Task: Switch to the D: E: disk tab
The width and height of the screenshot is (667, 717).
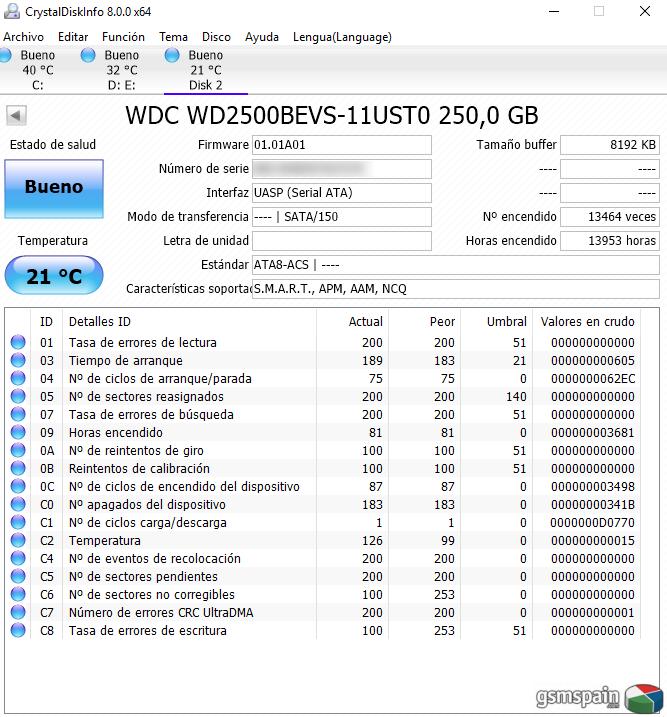Action: pyautogui.click(x=121, y=70)
